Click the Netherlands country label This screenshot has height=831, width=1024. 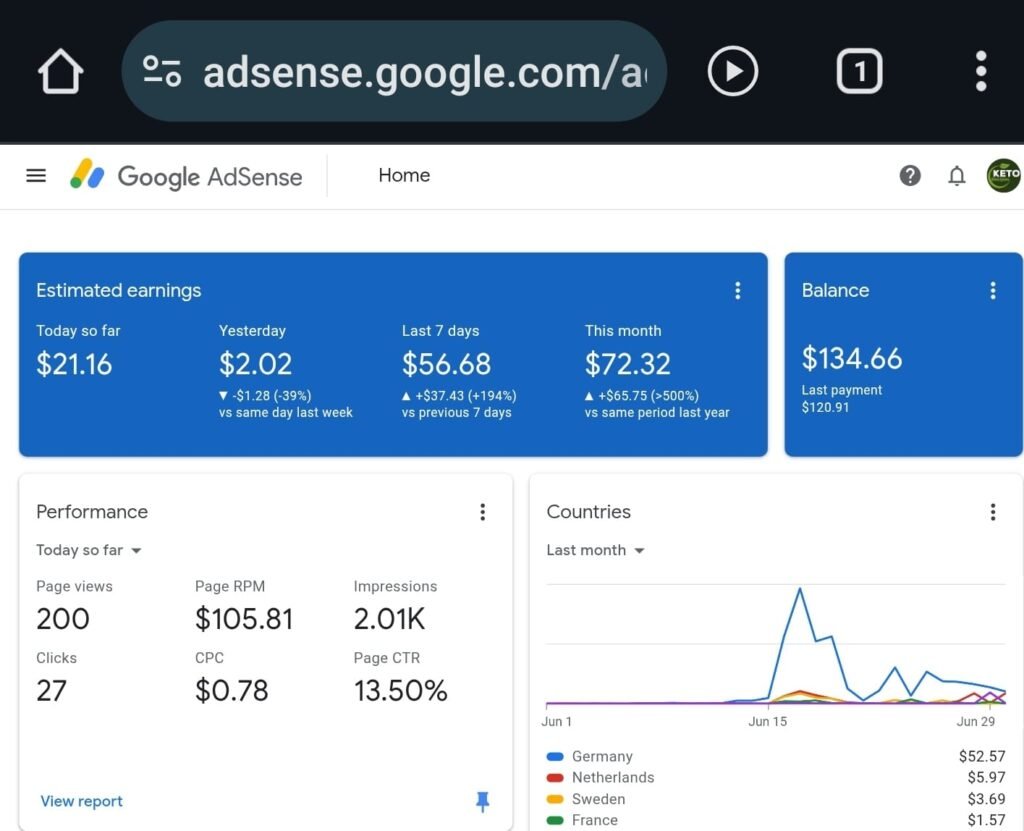click(x=613, y=777)
